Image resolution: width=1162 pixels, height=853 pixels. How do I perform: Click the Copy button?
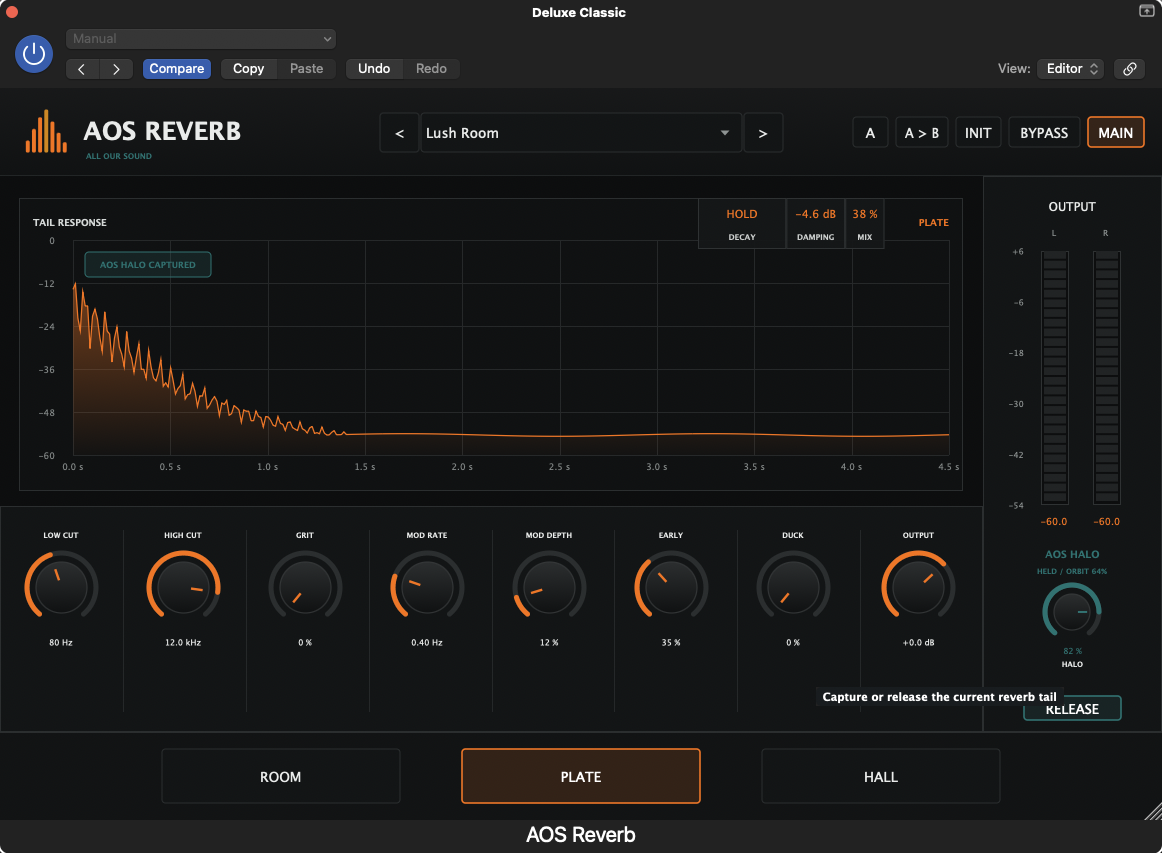pyautogui.click(x=248, y=69)
